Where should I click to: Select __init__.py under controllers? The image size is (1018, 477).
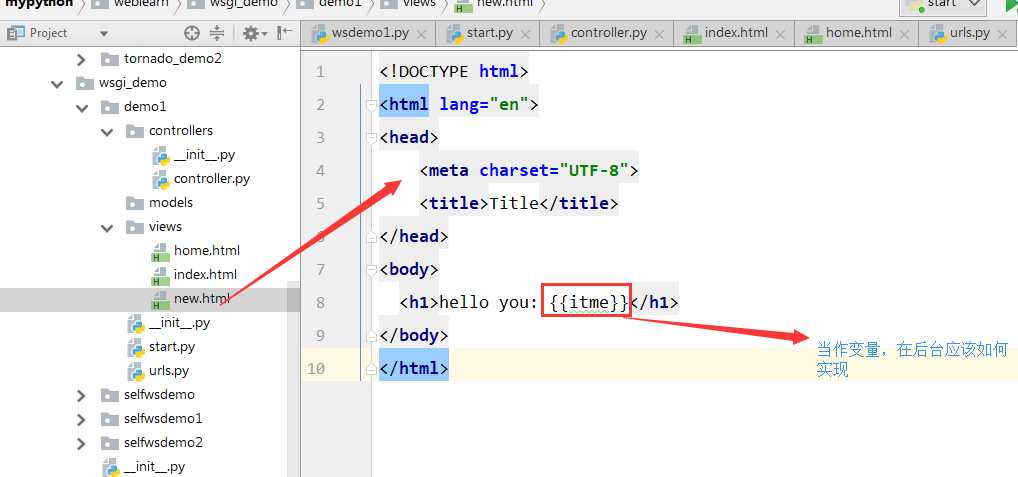tap(205, 154)
